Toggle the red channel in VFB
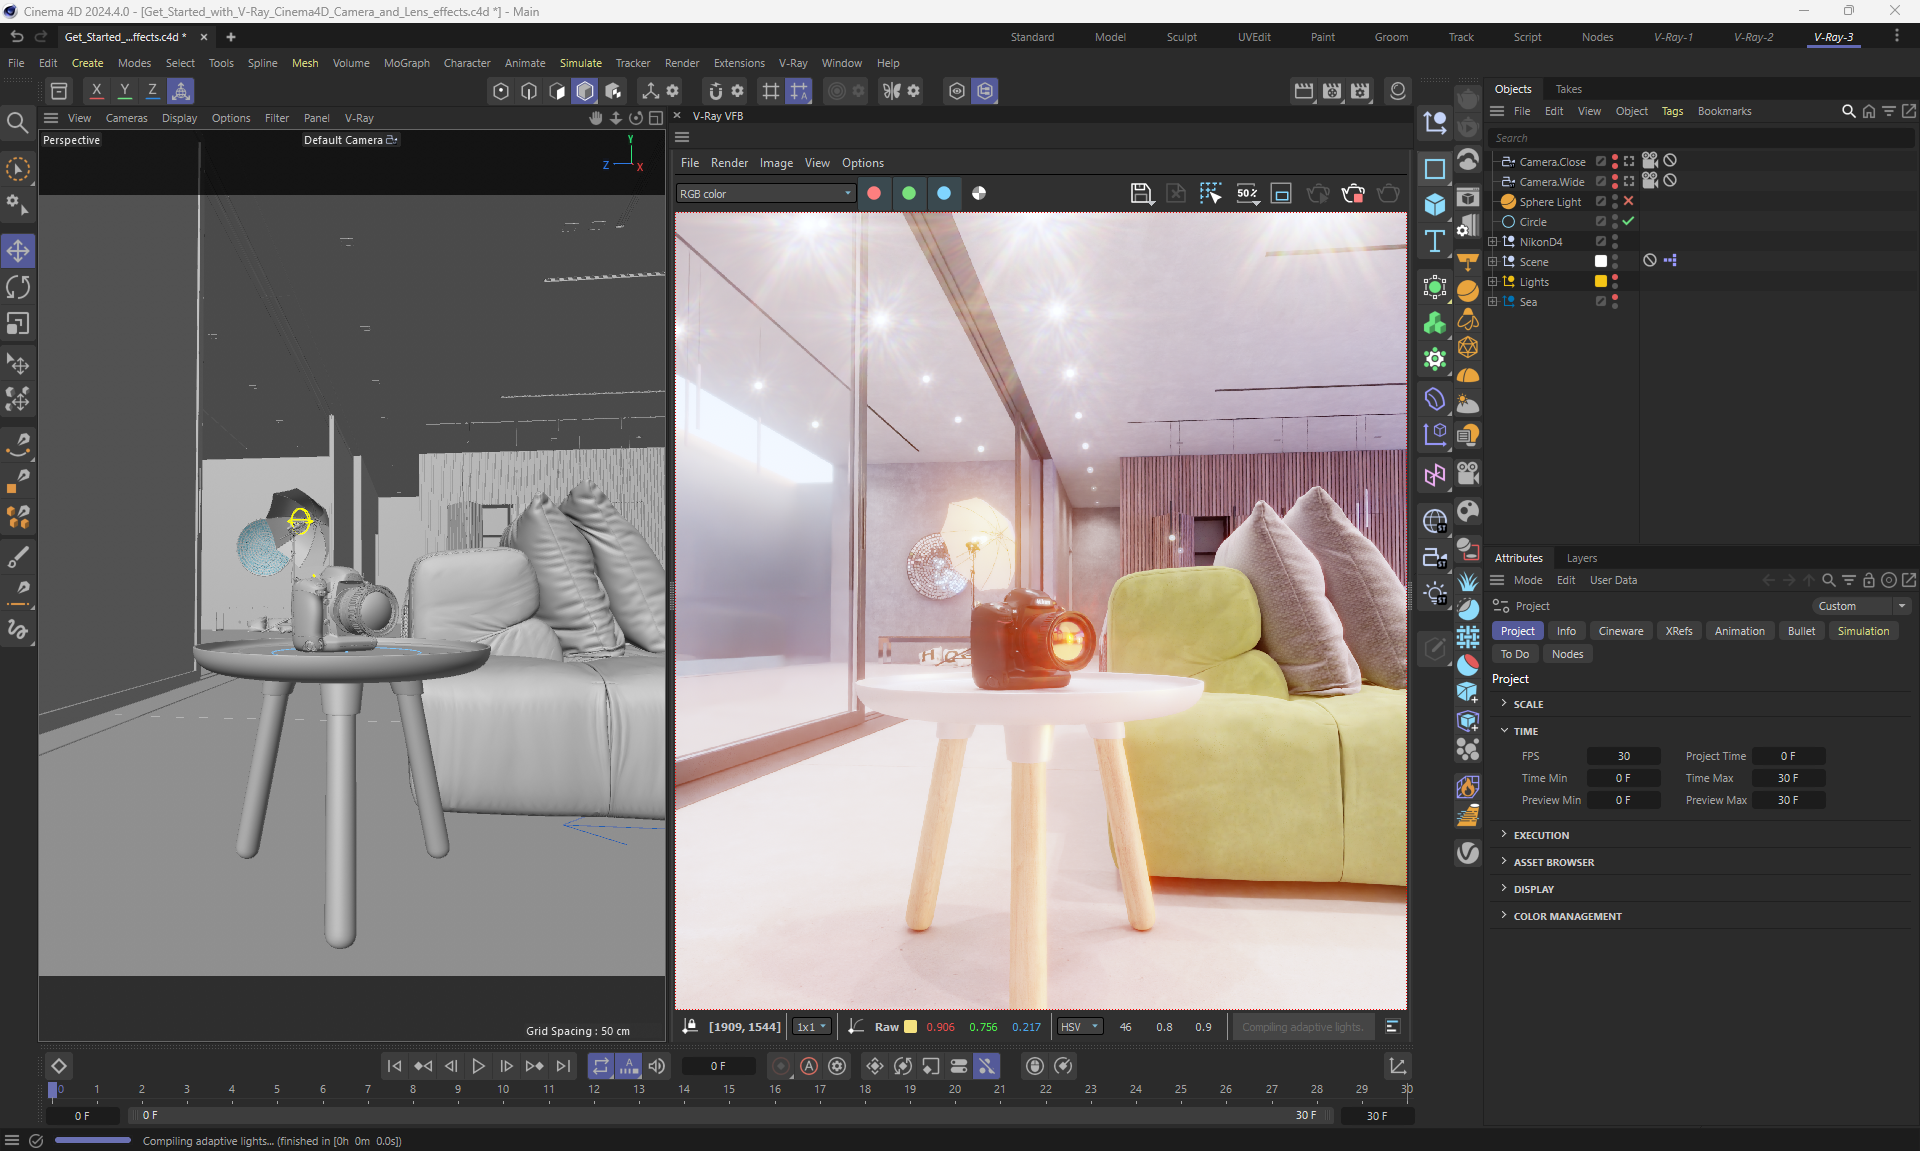Viewport: 1920px width, 1151px height. click(874, 193)
